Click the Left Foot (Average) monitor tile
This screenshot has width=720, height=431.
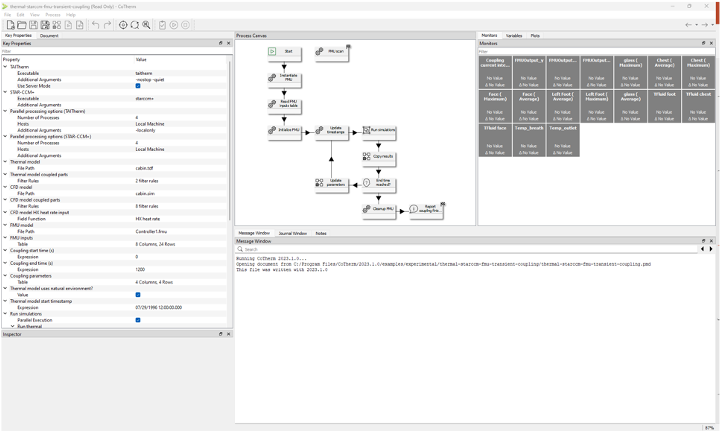pyautogui.click(x=562, y=106)
